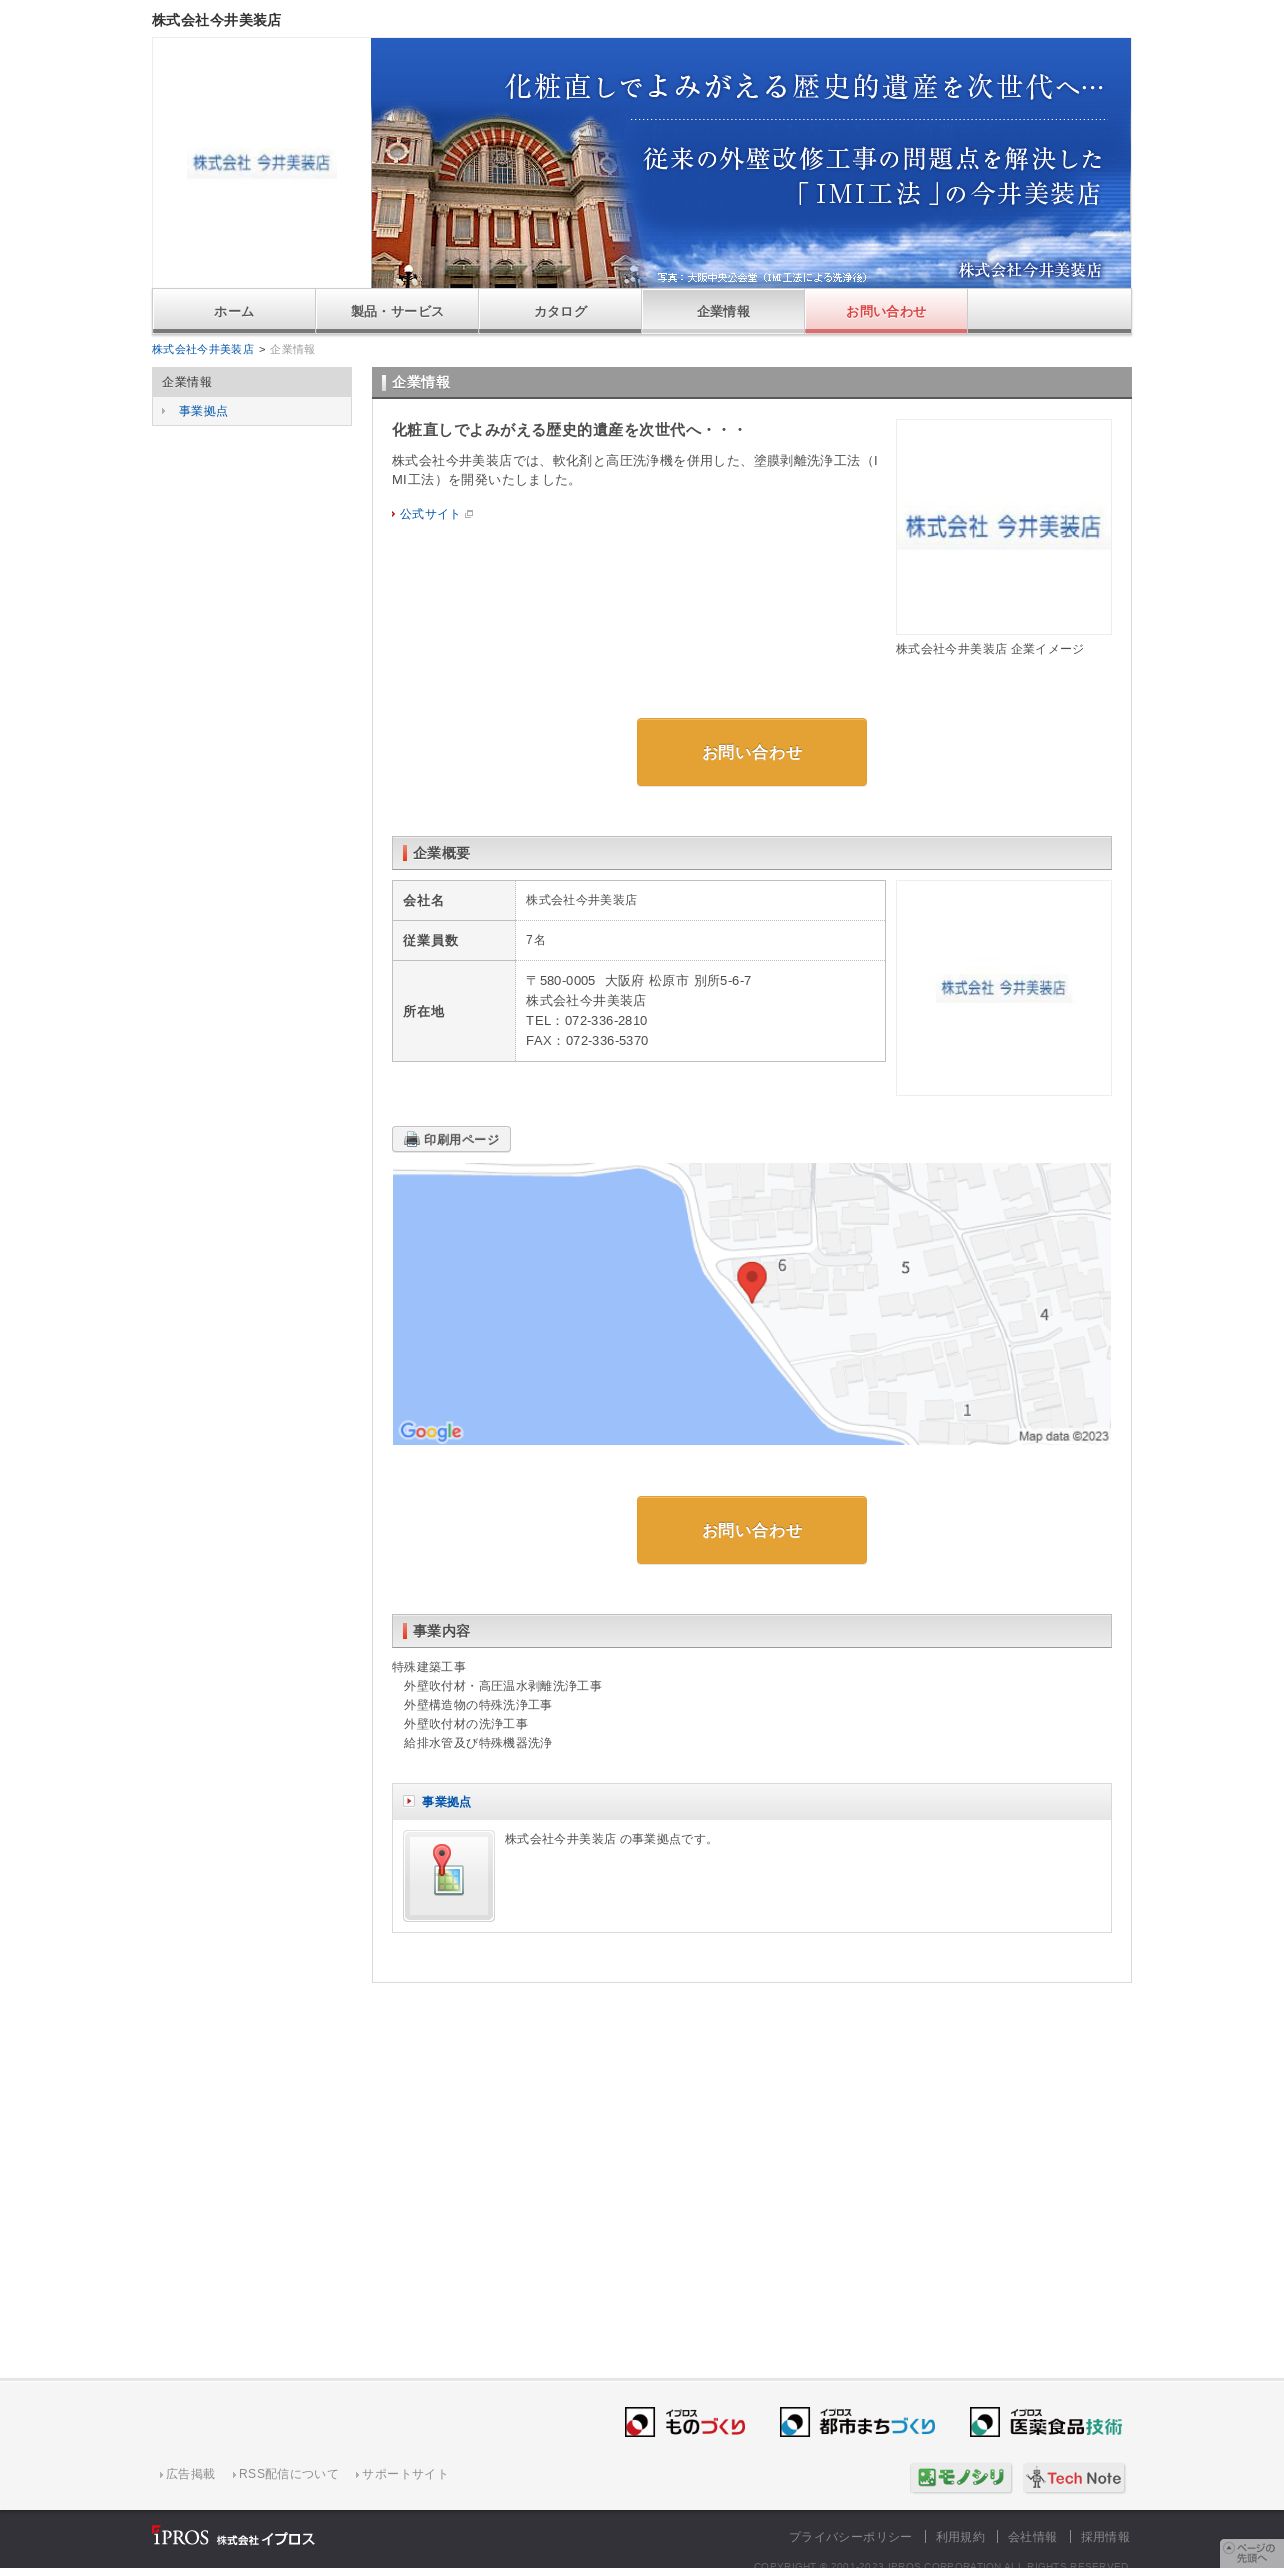Click the IPROS 株式会社イプロス footer logo
This screenshot has width=1284, height=2568.
233,2538
